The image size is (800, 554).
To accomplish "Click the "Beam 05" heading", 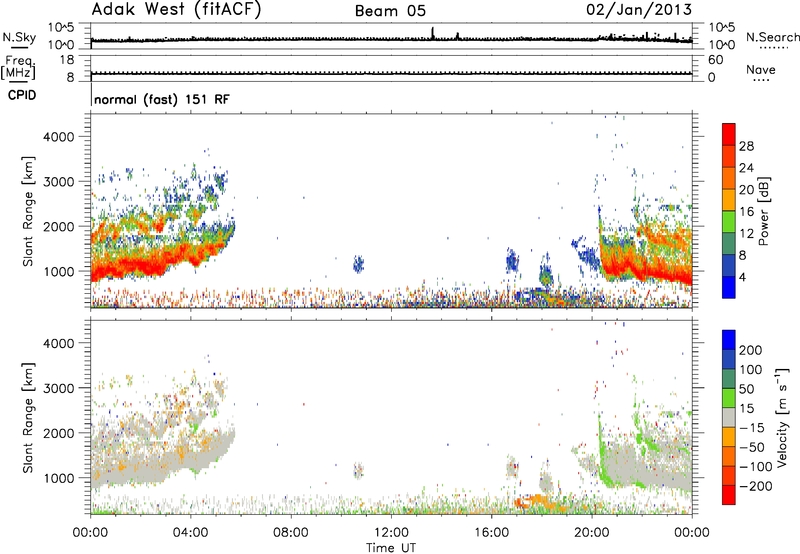I will click(390, 11).
